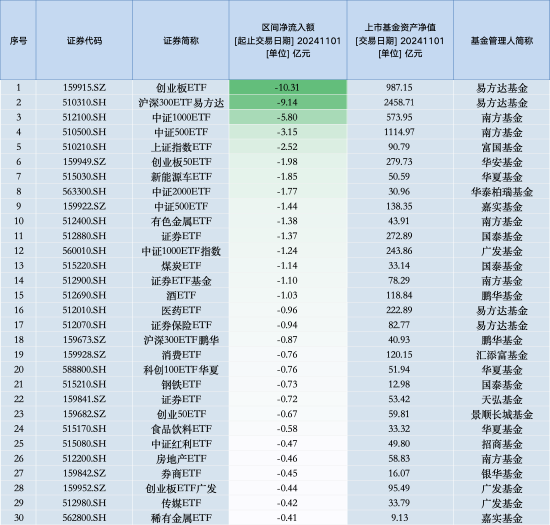Screen dimensions: 550x525
Task: Click the 汇添富基金 manager cell
Action: coord(502,355)
